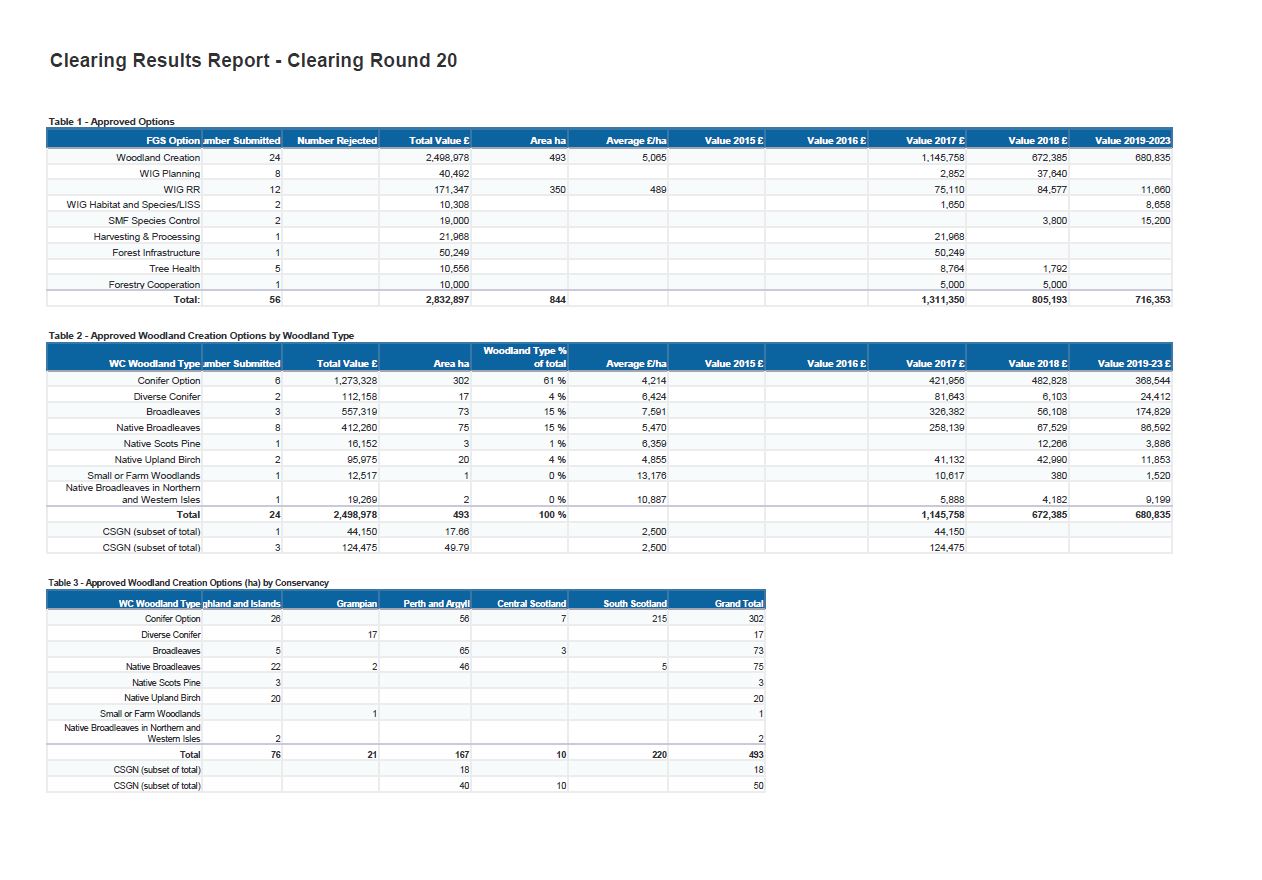Select the 'Number Rejected' column header

click(x=337, y=141)
